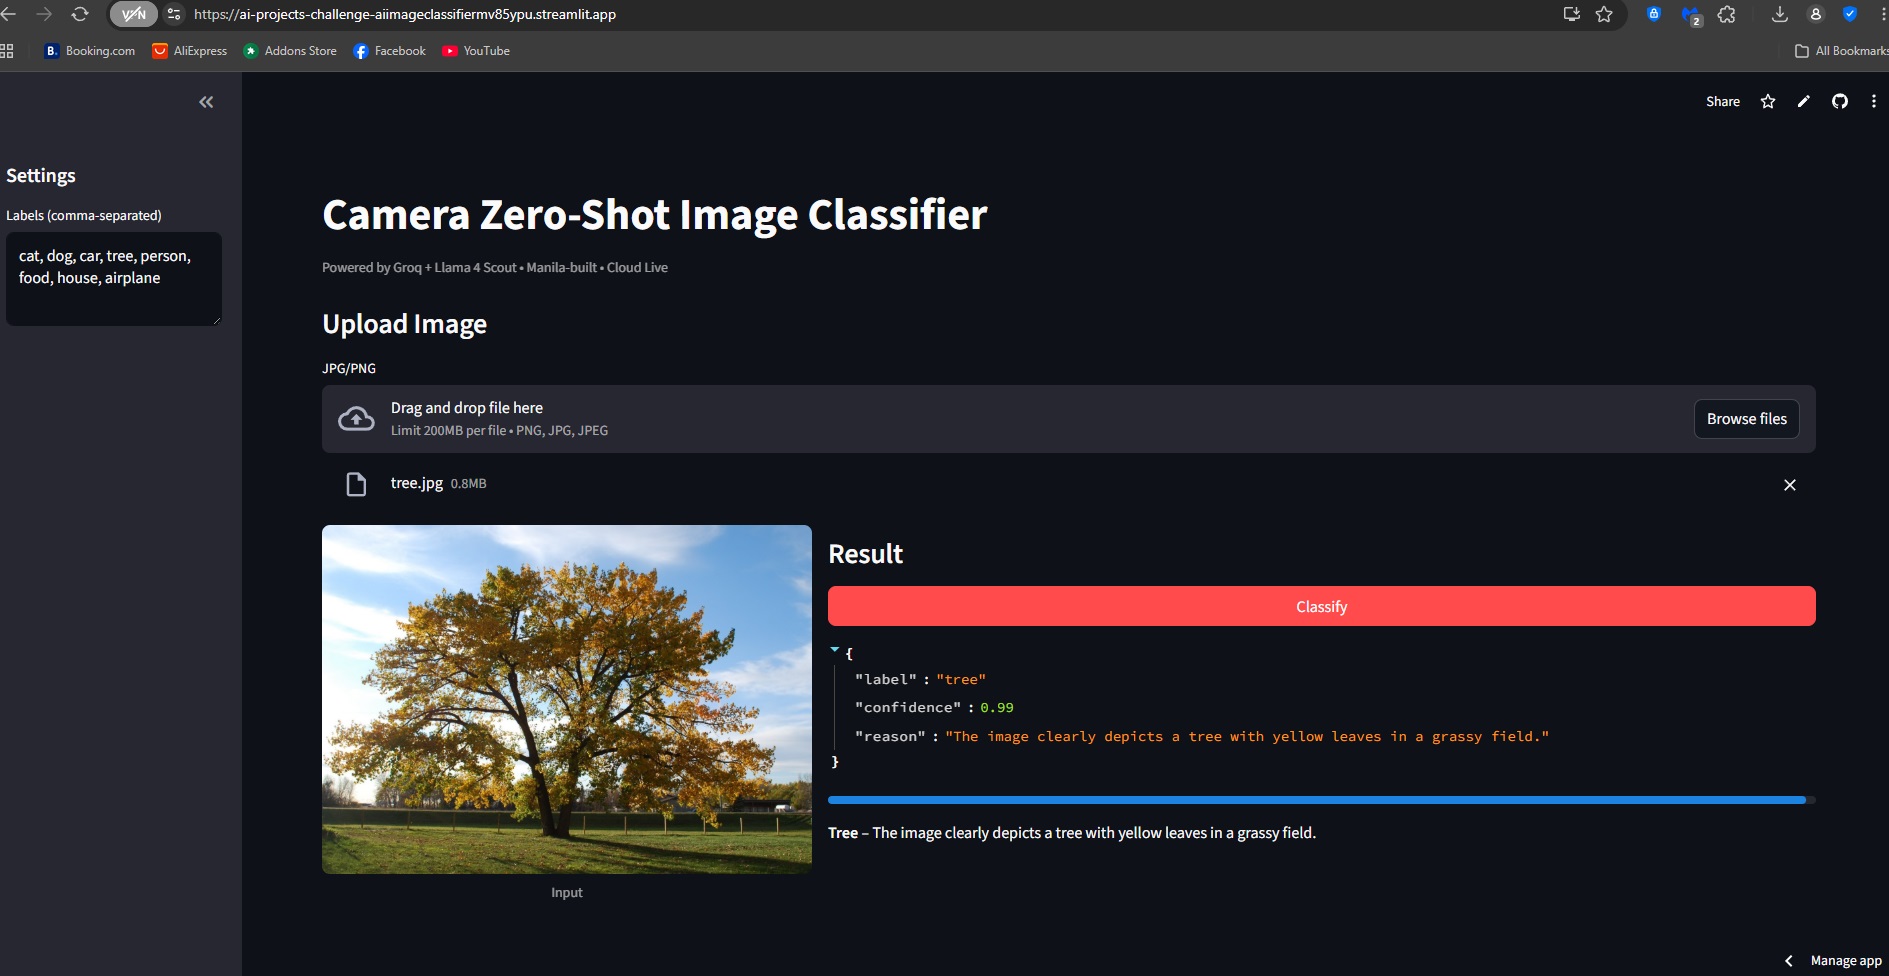Click the Result heading
The width and height of the screenshot is (1889, 976).
click(866, 554)
